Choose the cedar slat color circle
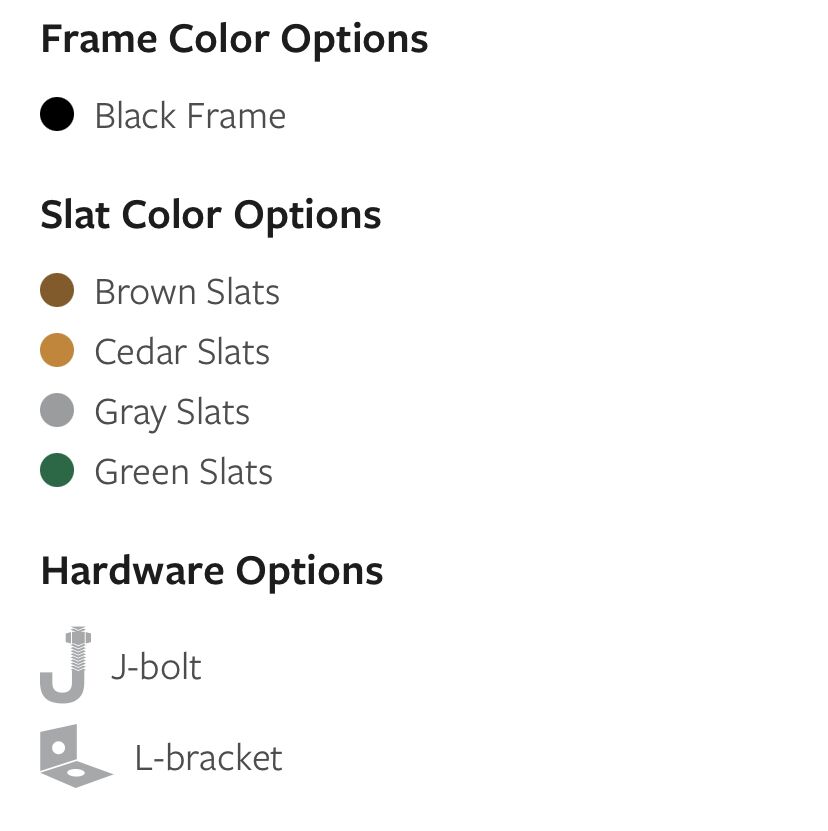 [57, 351]
